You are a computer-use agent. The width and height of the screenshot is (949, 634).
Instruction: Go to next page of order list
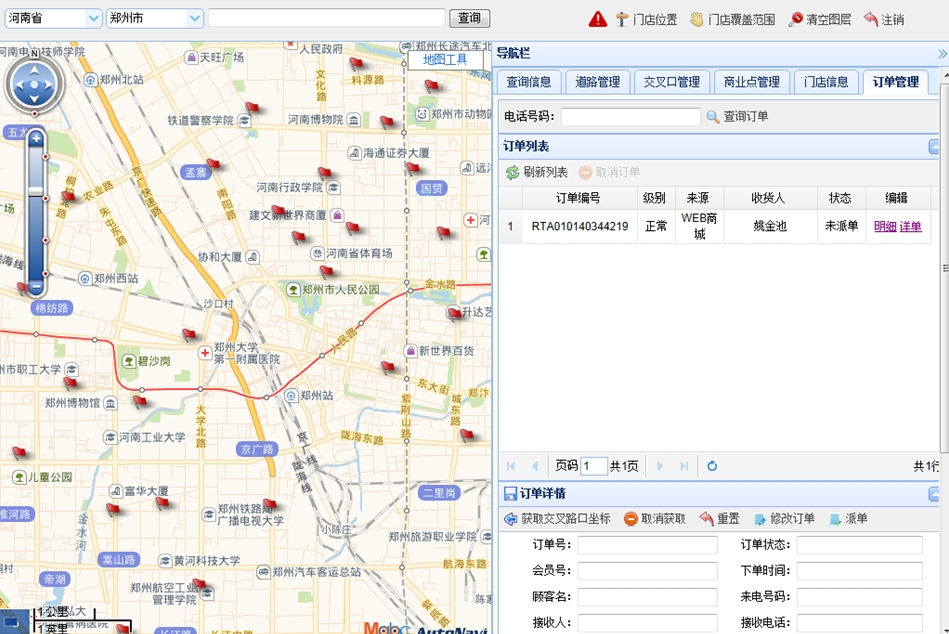tap(660, 466)
